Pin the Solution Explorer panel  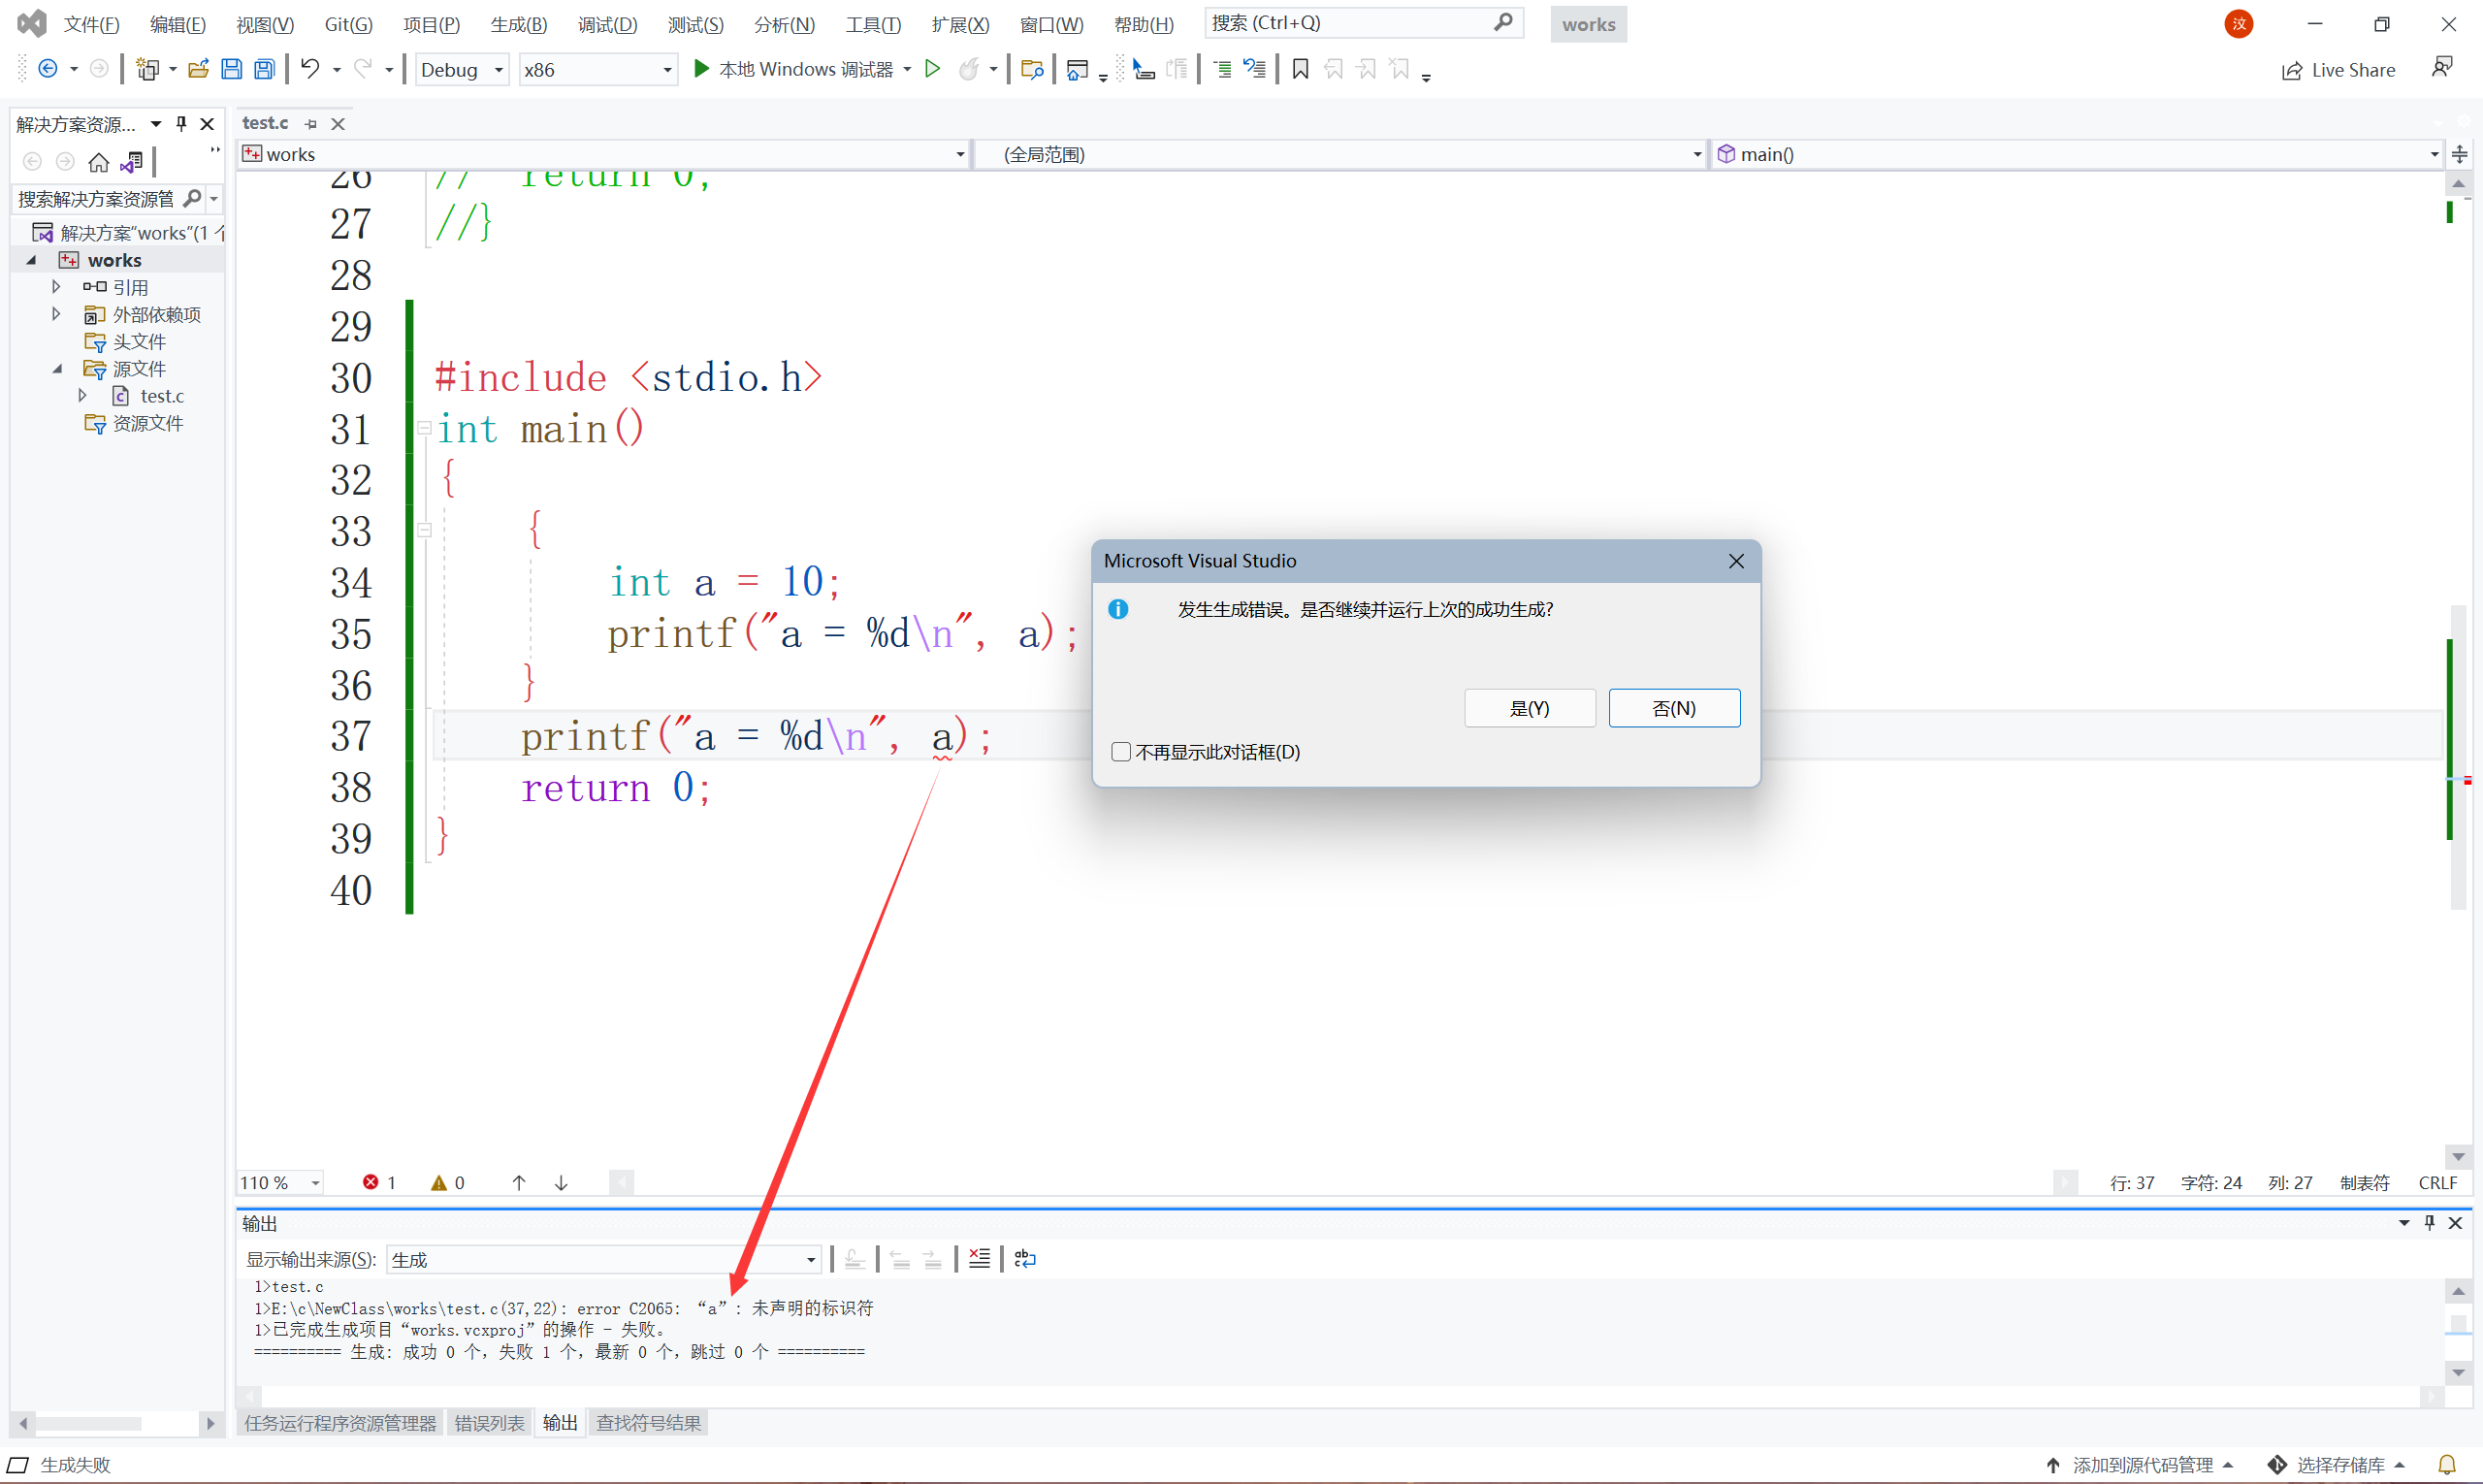click(x=181, y=123)
